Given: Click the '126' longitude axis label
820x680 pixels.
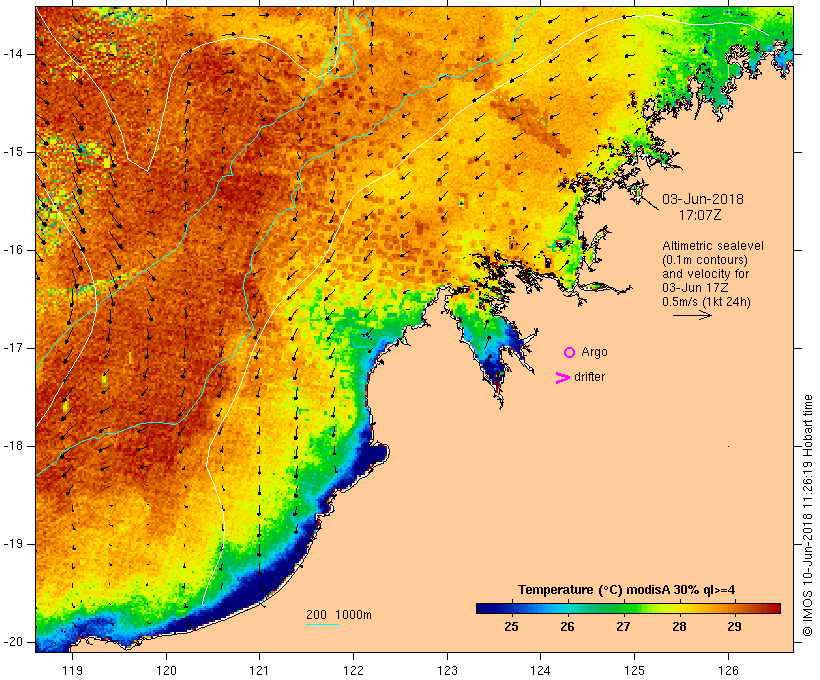Looking at the screenshot, I should pyautogui.click(x=728, y=671).
